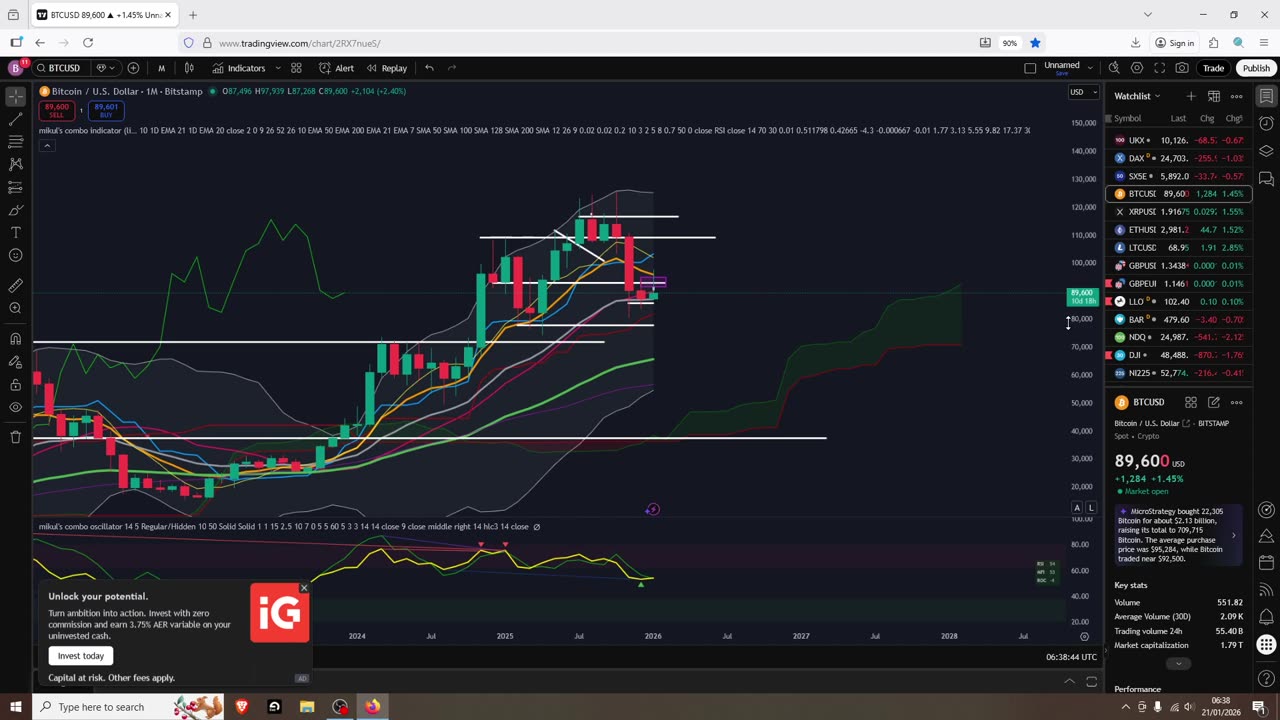Collapse the indicator legend arrow
This screenshot has width=1280, height=720.
click(46, 145)
